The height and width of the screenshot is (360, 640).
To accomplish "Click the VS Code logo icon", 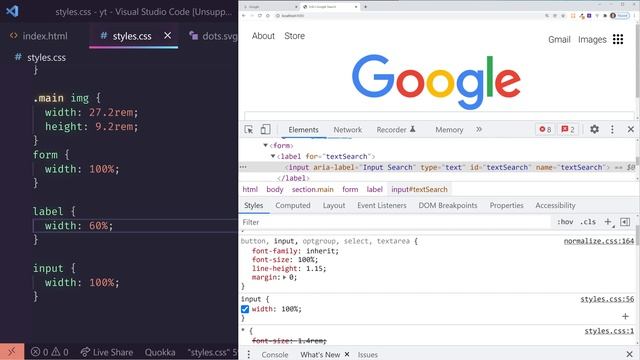I will (x=12, y=11).
